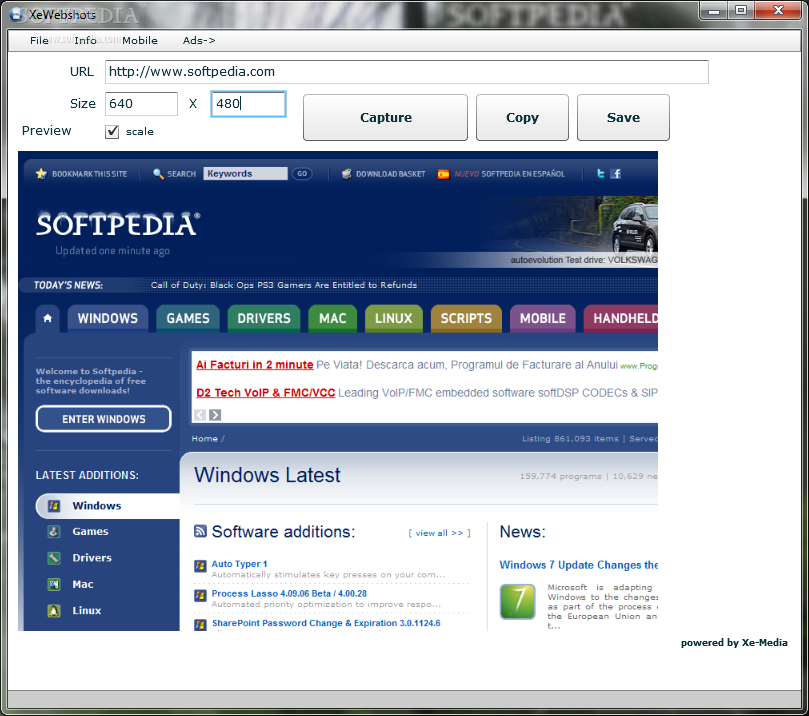This screenshot has height=716, width=809.
Task: Click the Download Basket icon
Action: [x=347, y=174]
